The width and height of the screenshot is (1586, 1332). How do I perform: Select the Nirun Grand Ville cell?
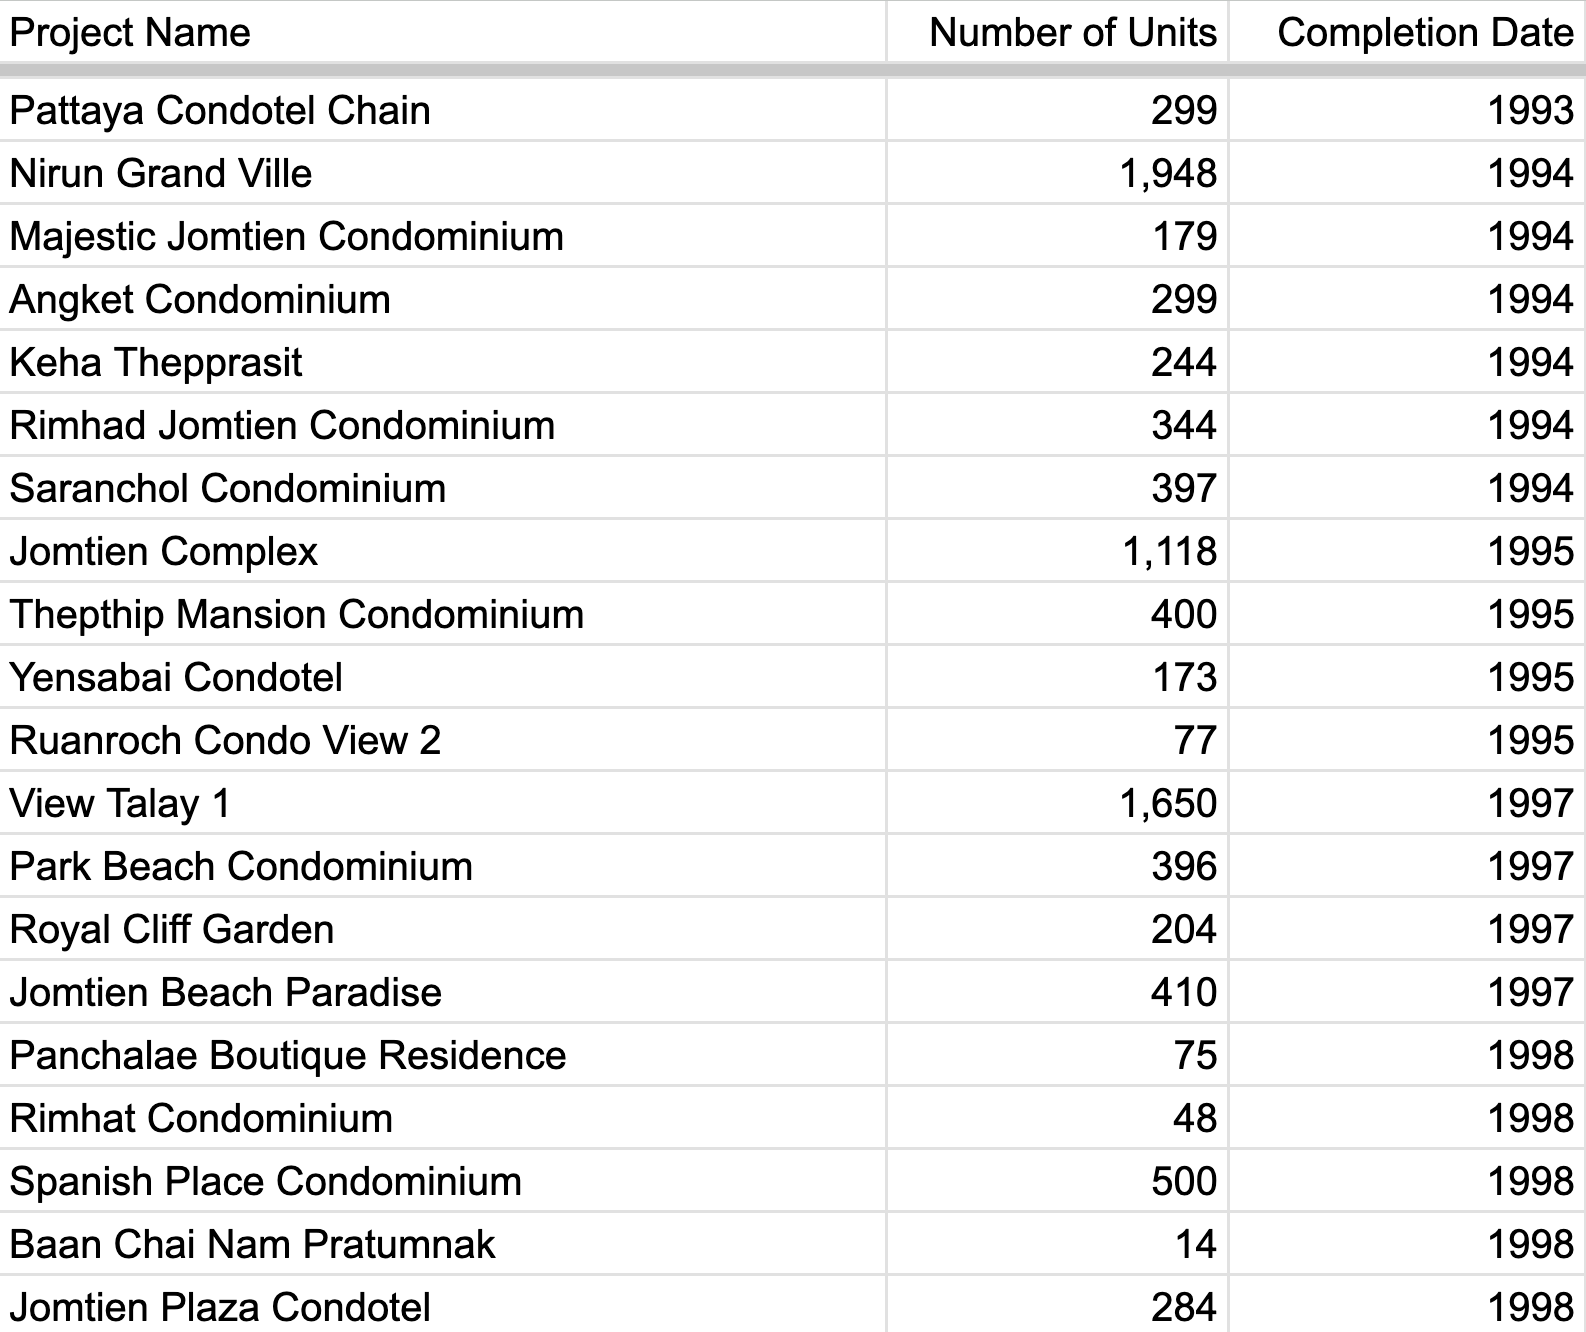[x=442, y=173]
